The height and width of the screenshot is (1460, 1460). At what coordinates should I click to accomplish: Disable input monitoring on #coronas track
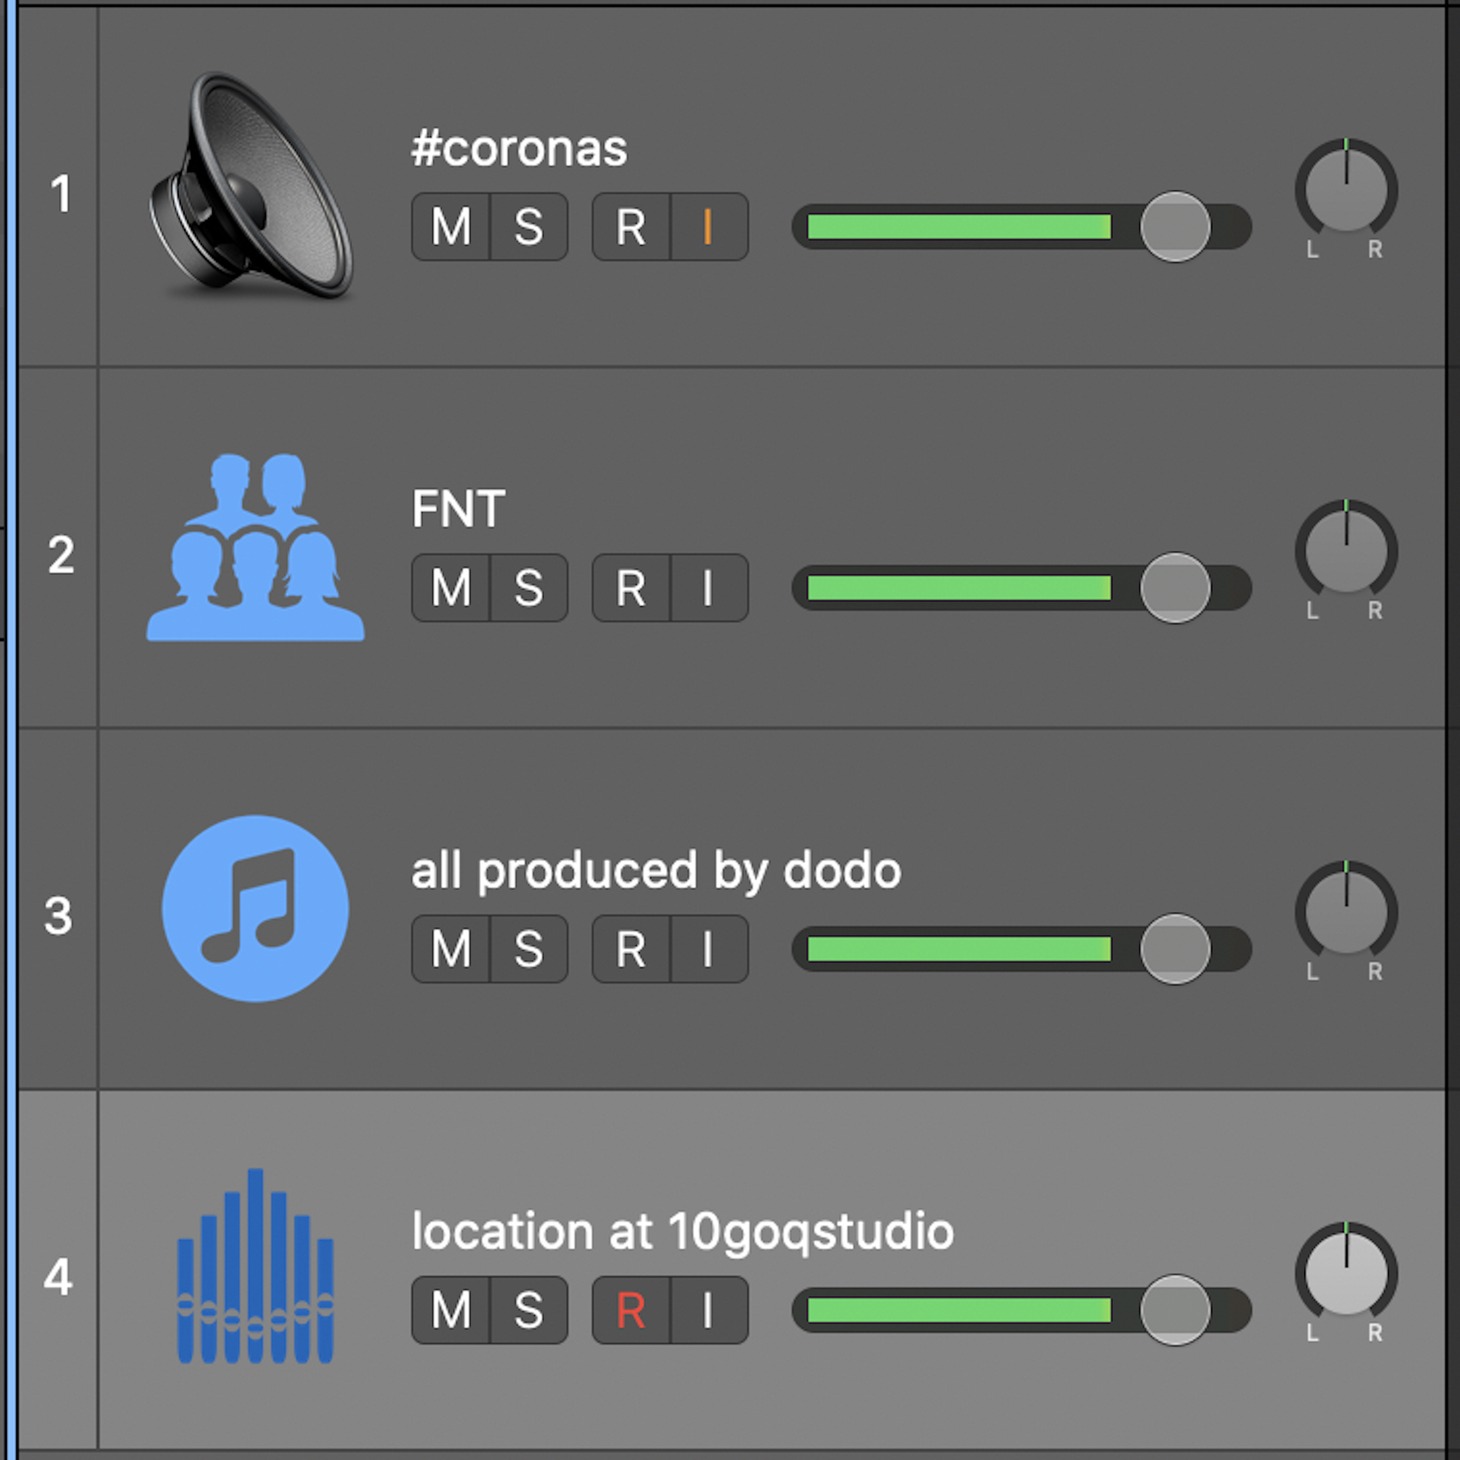coord(708,228)
